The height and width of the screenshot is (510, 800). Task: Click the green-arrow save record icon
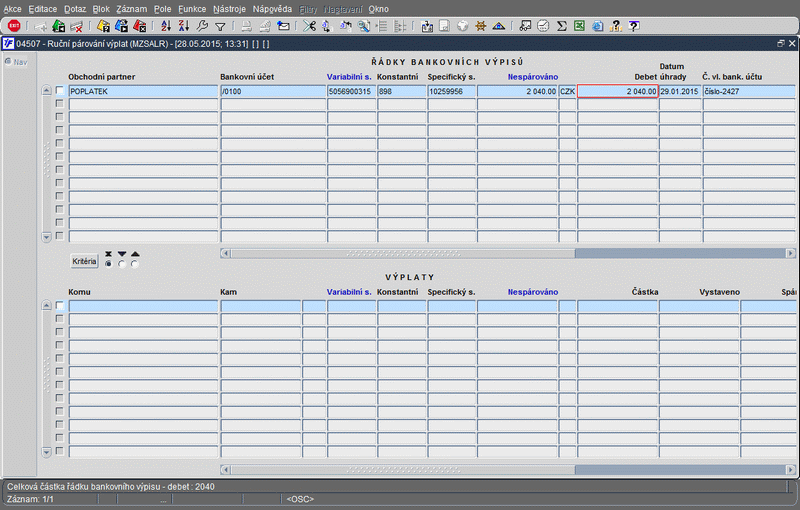(x=58, y=26)
